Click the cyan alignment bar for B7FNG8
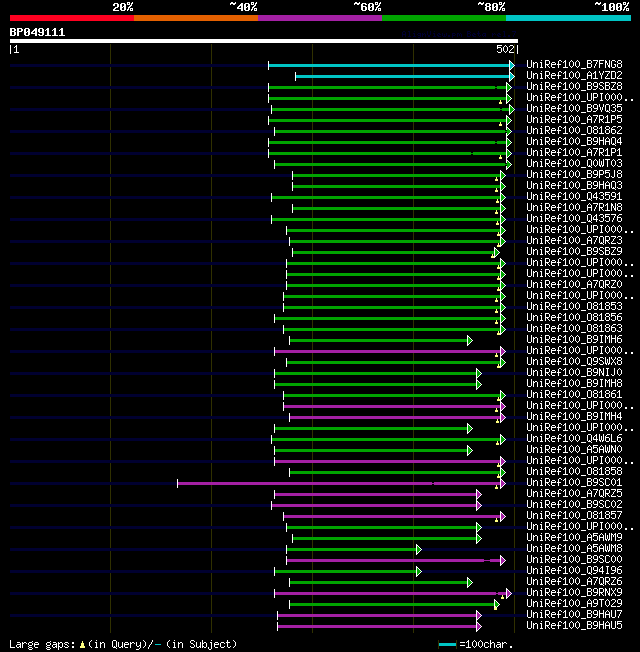This screenshot has height=652, width=640. [391, 65]
